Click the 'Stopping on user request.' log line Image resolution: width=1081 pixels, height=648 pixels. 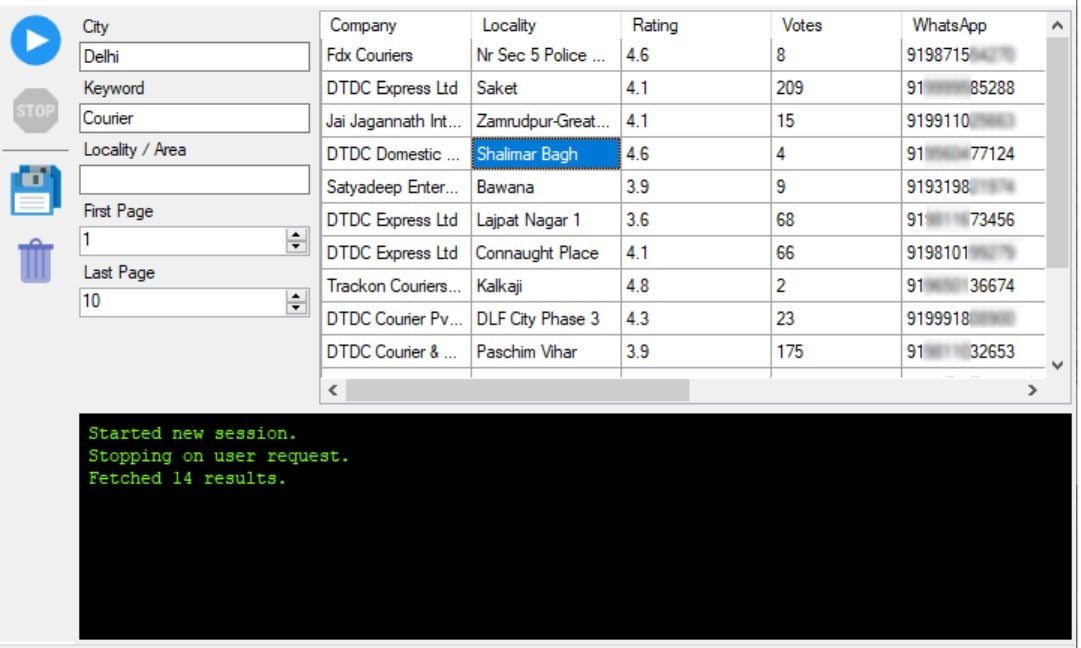tap(219, 456)
